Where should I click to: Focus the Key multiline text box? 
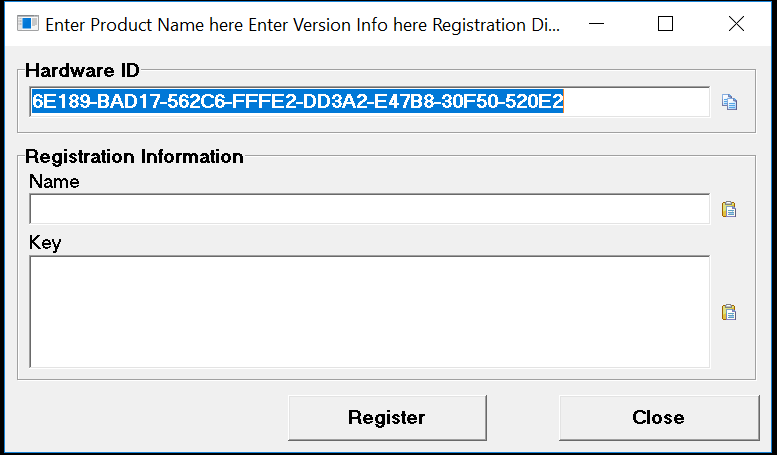click(370, 312)
